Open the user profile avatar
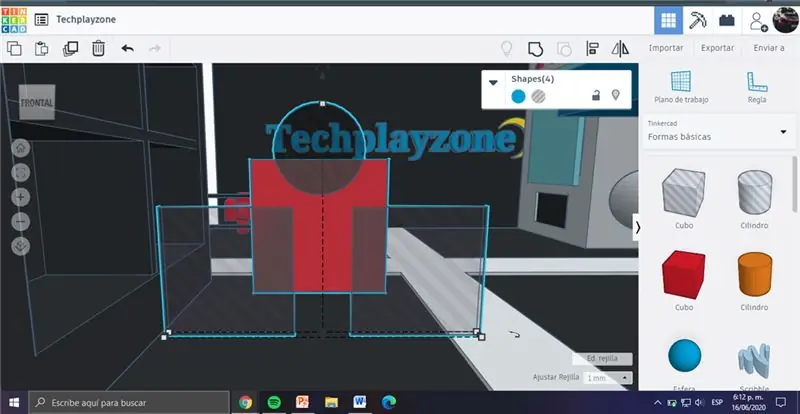This screenshot has width=800, height=414. [786, 20]
